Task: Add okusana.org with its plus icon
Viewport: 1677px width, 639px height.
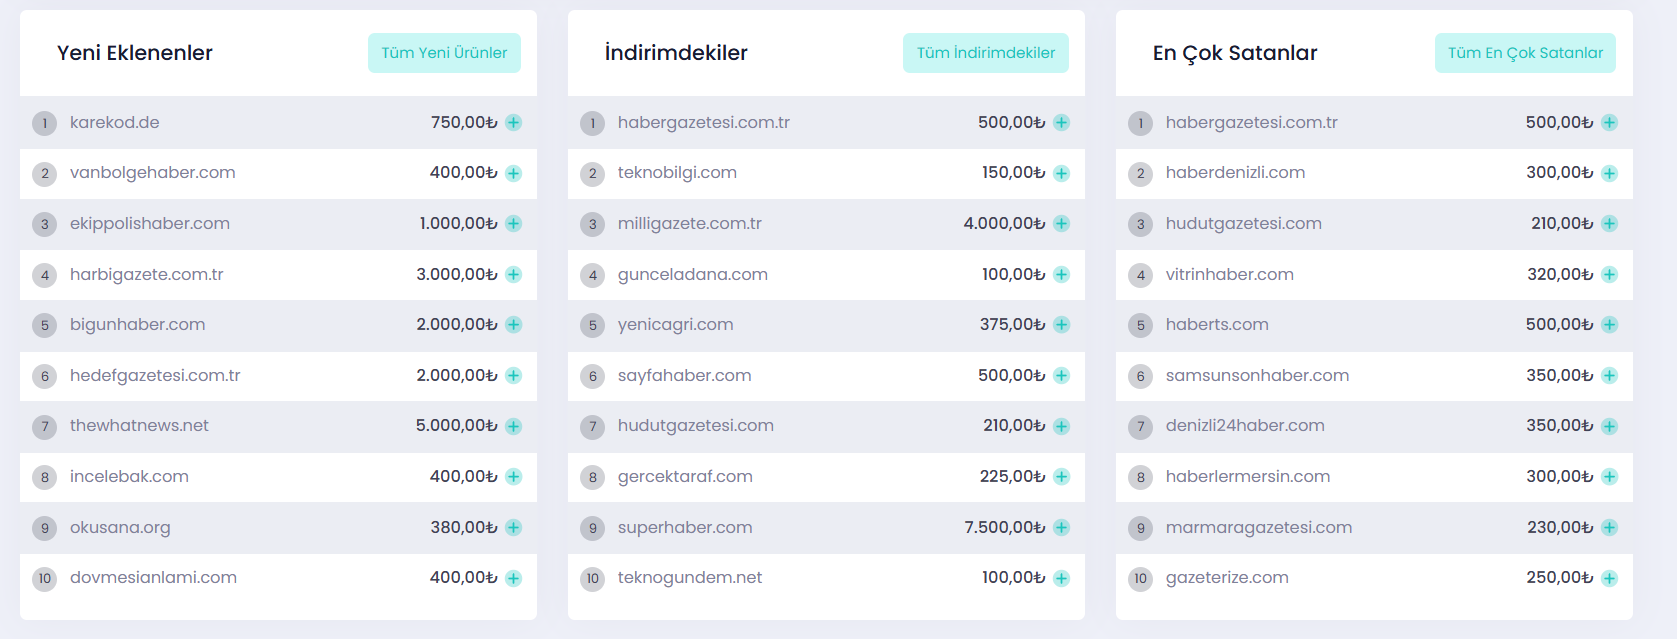Action: 513,527
